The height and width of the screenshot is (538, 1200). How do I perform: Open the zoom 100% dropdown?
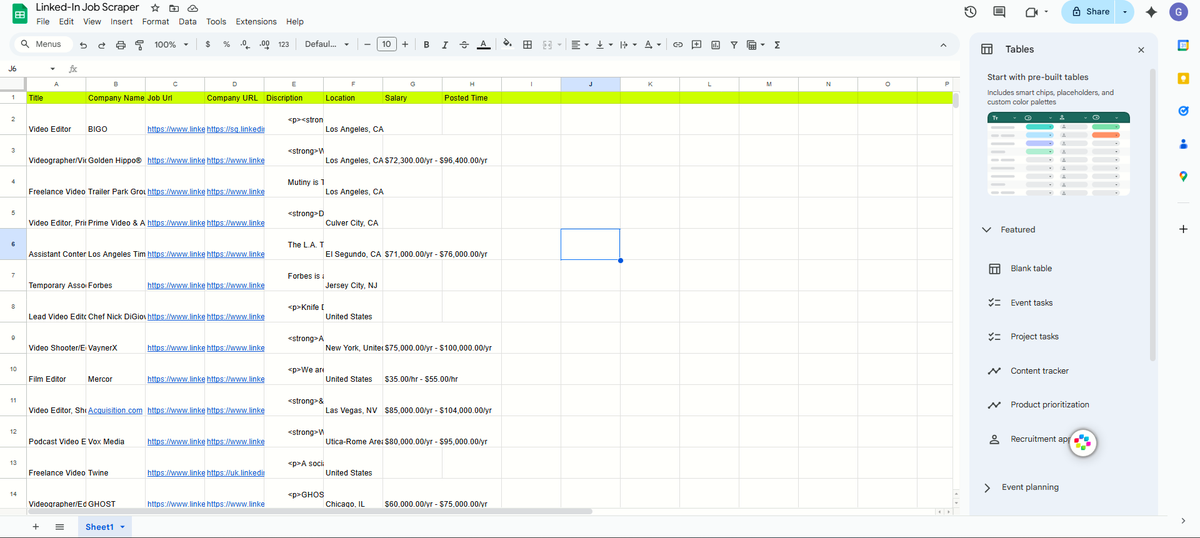[x=171, y=45]
